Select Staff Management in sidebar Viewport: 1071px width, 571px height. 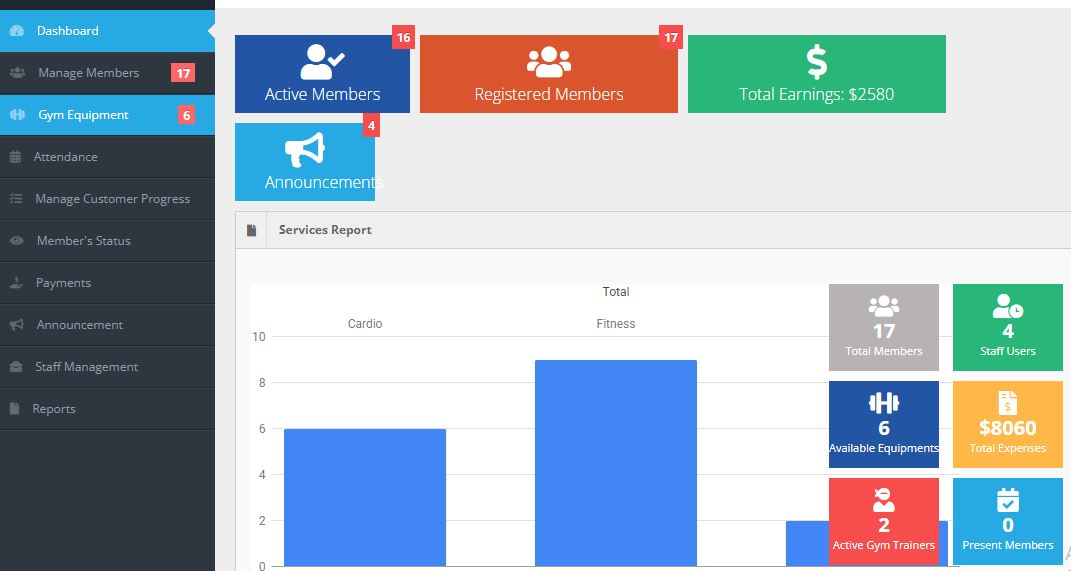[x=107, y=367]
